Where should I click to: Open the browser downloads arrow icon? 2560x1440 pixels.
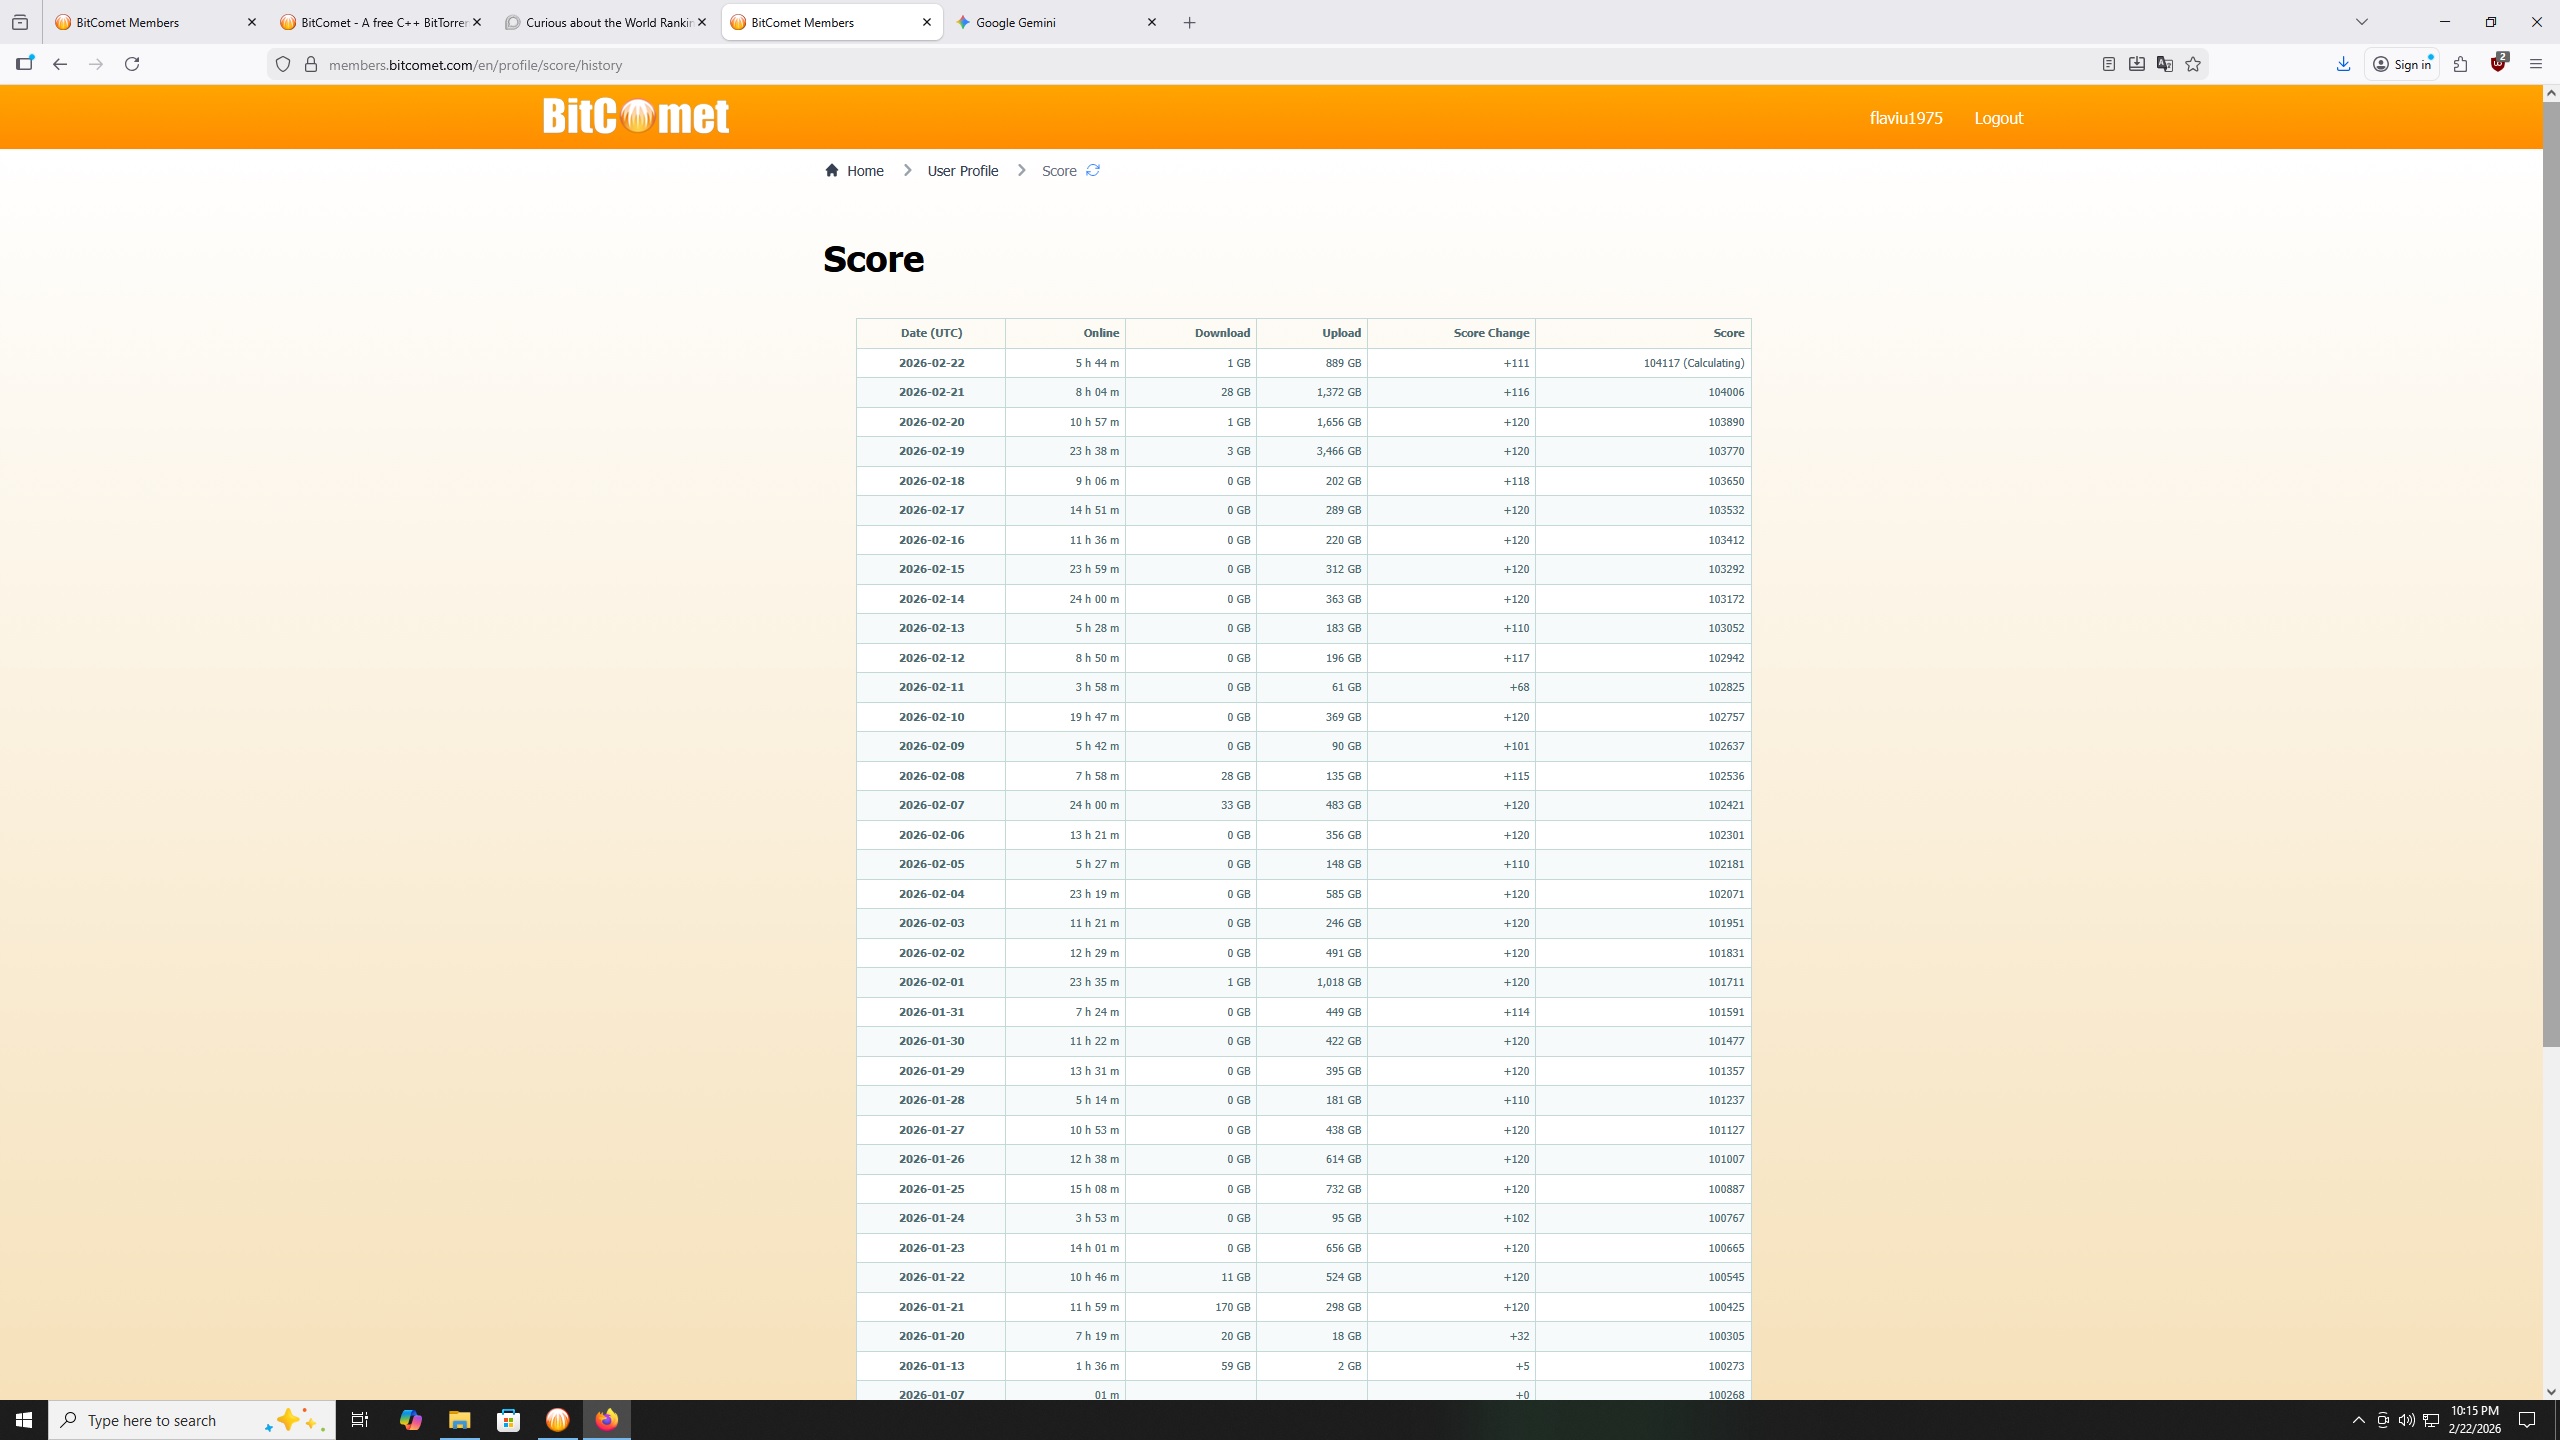(2343, 64)
